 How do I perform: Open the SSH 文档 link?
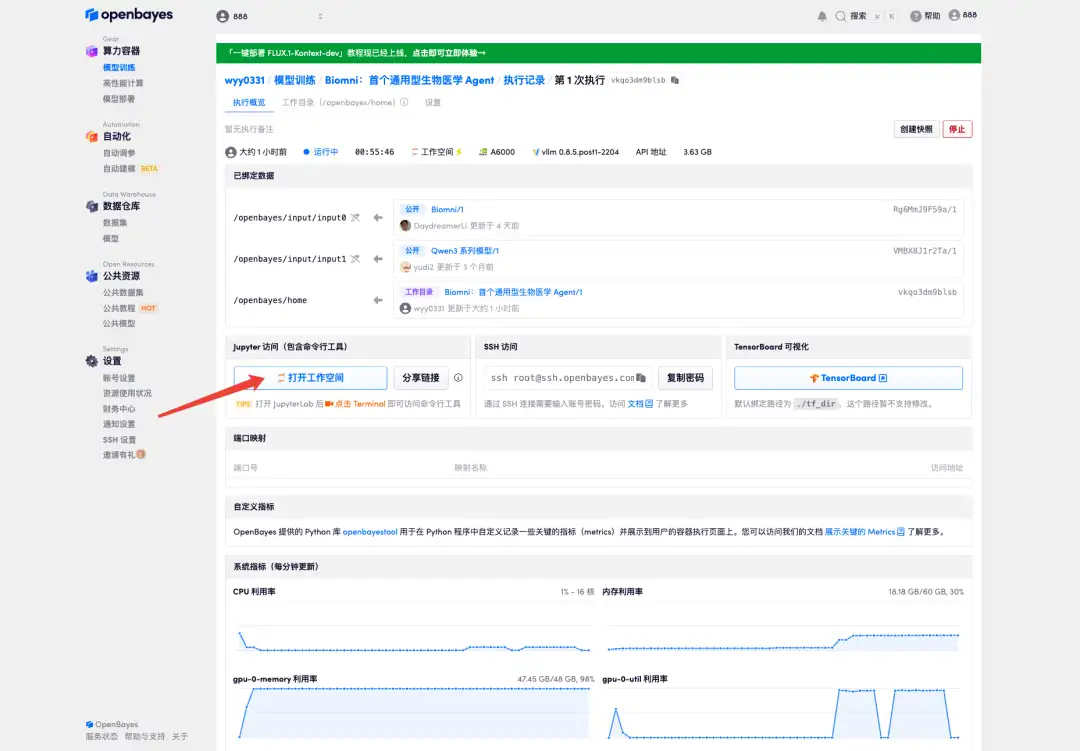[640, 404]
